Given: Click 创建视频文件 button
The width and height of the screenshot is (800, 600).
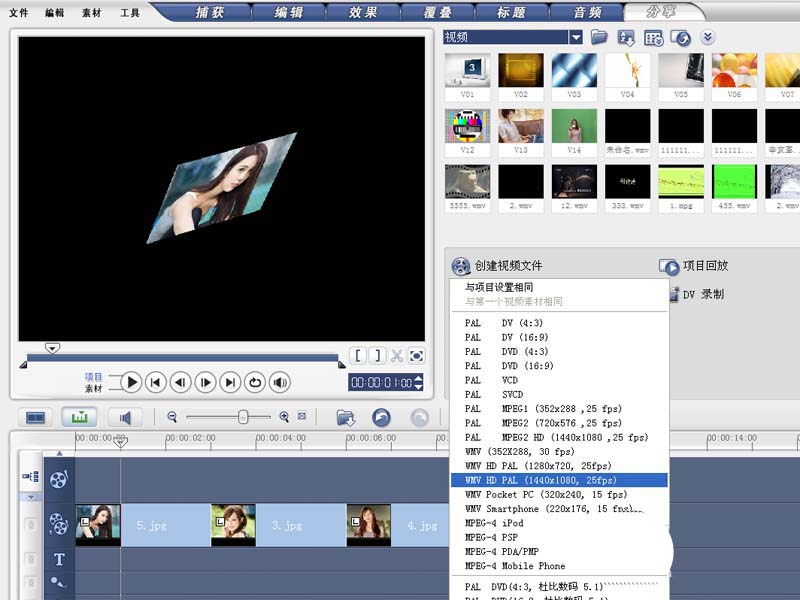Looking at the screenshot, I should (497, 265).
